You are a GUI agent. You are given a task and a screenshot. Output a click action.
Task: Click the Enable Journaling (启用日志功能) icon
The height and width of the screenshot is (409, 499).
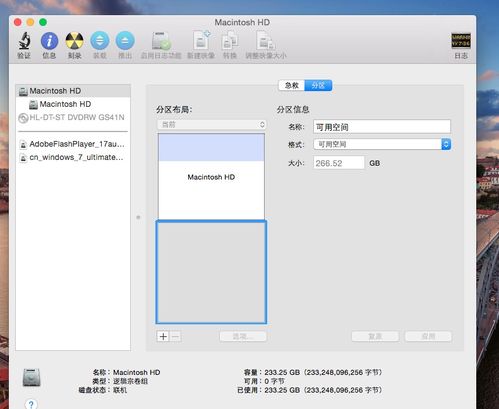coord(161,41)
